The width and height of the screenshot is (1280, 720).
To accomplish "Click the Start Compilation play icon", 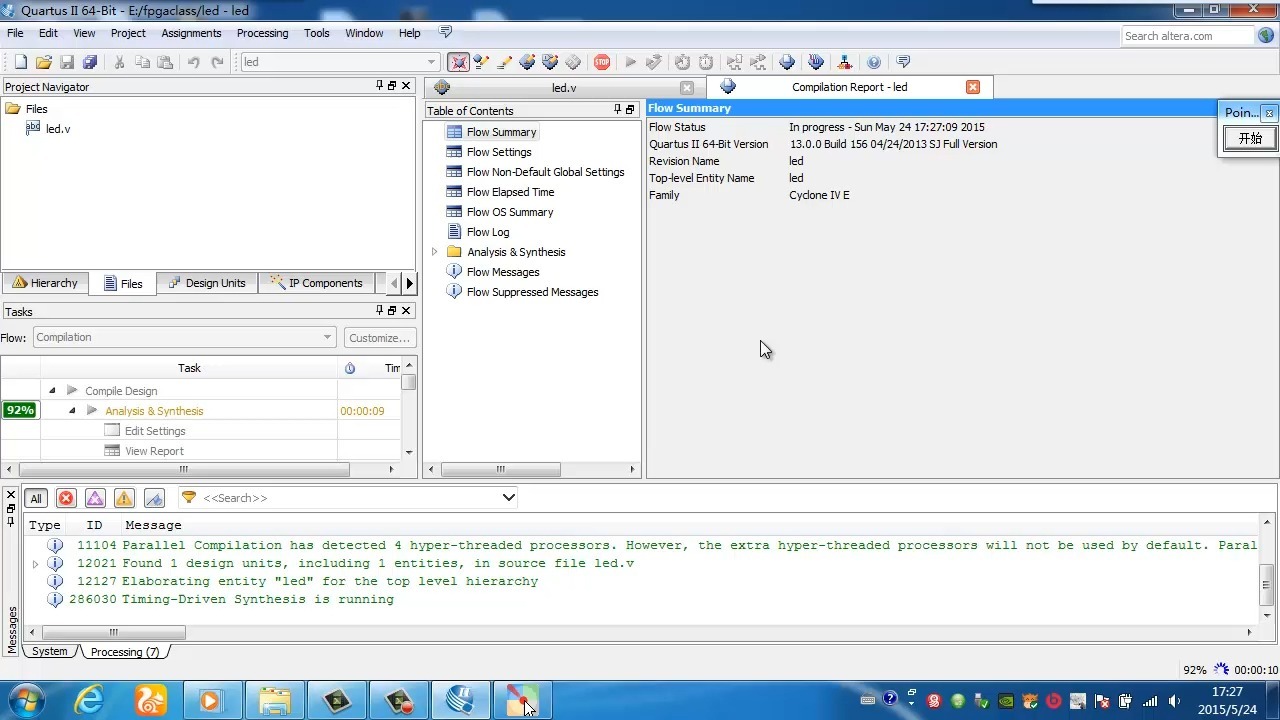I will (x=631, y=62).
